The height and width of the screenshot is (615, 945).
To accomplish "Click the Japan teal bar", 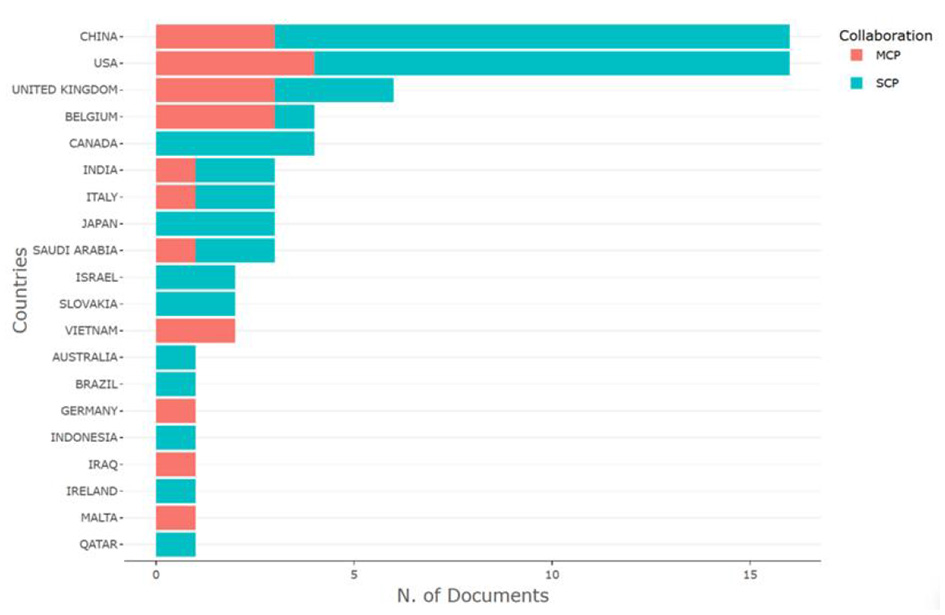I will click(215, 223).
